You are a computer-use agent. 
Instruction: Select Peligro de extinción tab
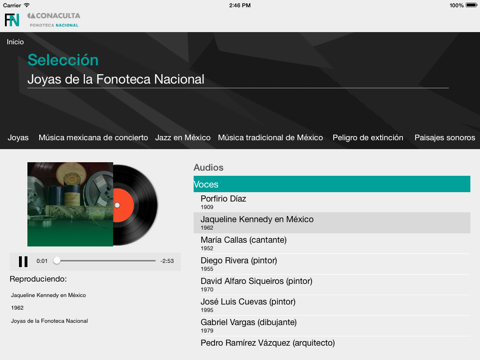click(368, 138)
